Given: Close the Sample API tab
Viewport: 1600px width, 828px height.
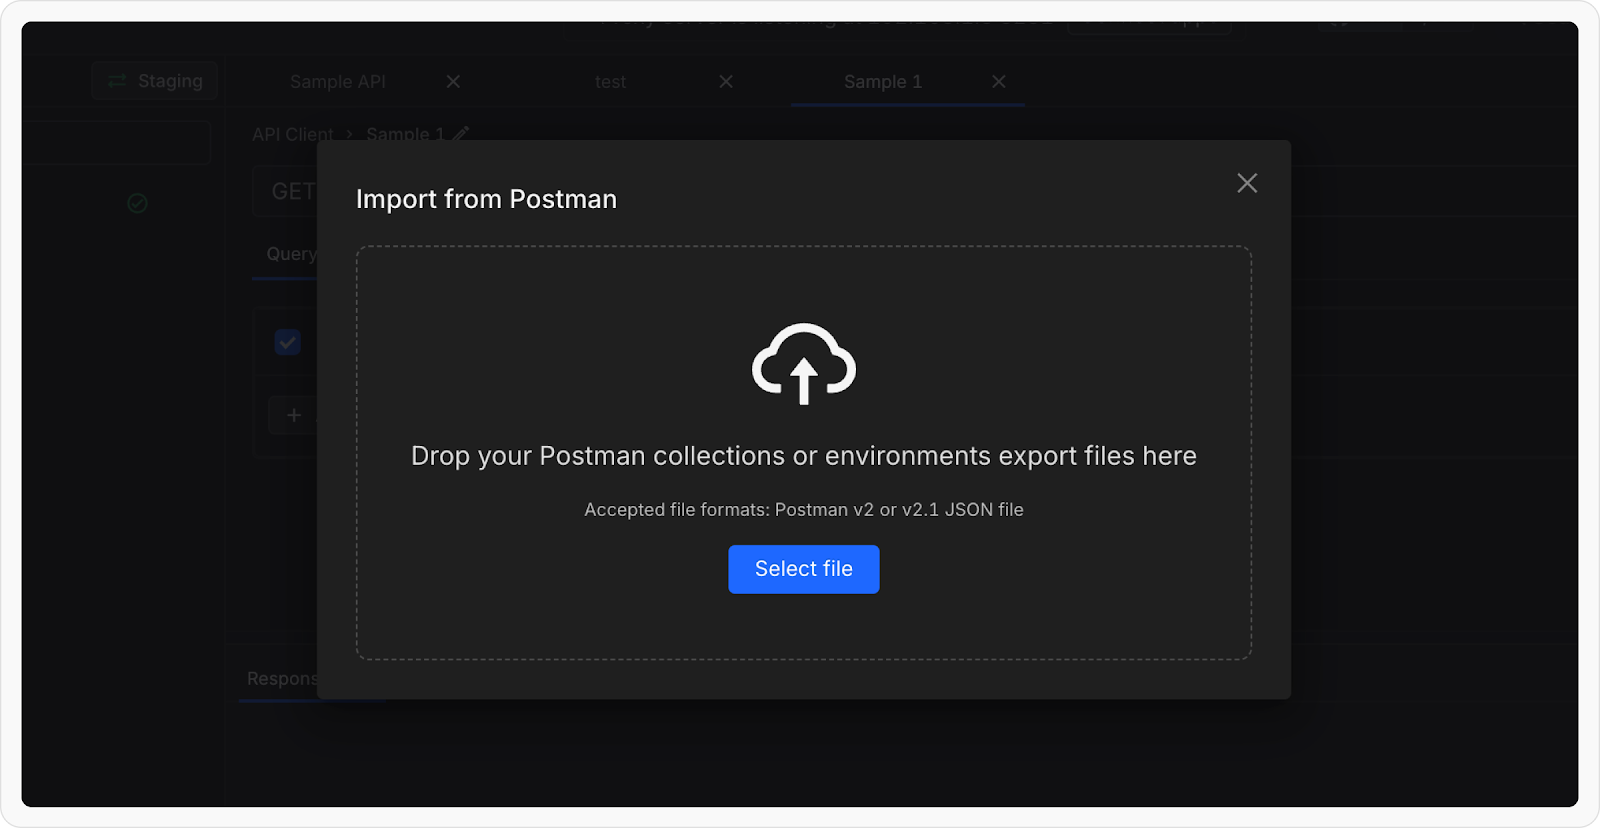Looking at the screenshot, I should coord(453,82).
